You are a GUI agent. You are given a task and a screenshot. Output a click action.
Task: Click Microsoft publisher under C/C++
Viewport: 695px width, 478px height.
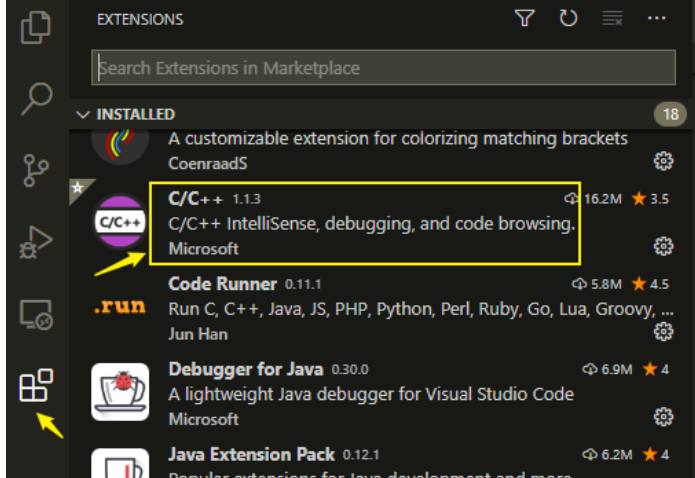coord(203,249)
